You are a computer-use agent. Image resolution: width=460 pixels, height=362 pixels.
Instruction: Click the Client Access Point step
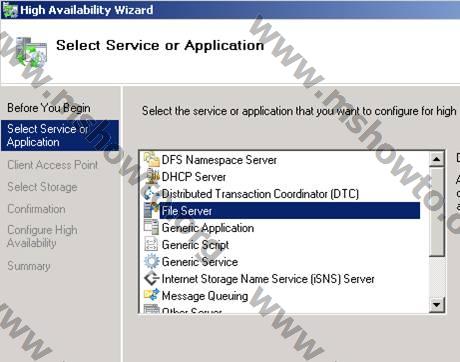pyautogui.click(x=53, y=165)
